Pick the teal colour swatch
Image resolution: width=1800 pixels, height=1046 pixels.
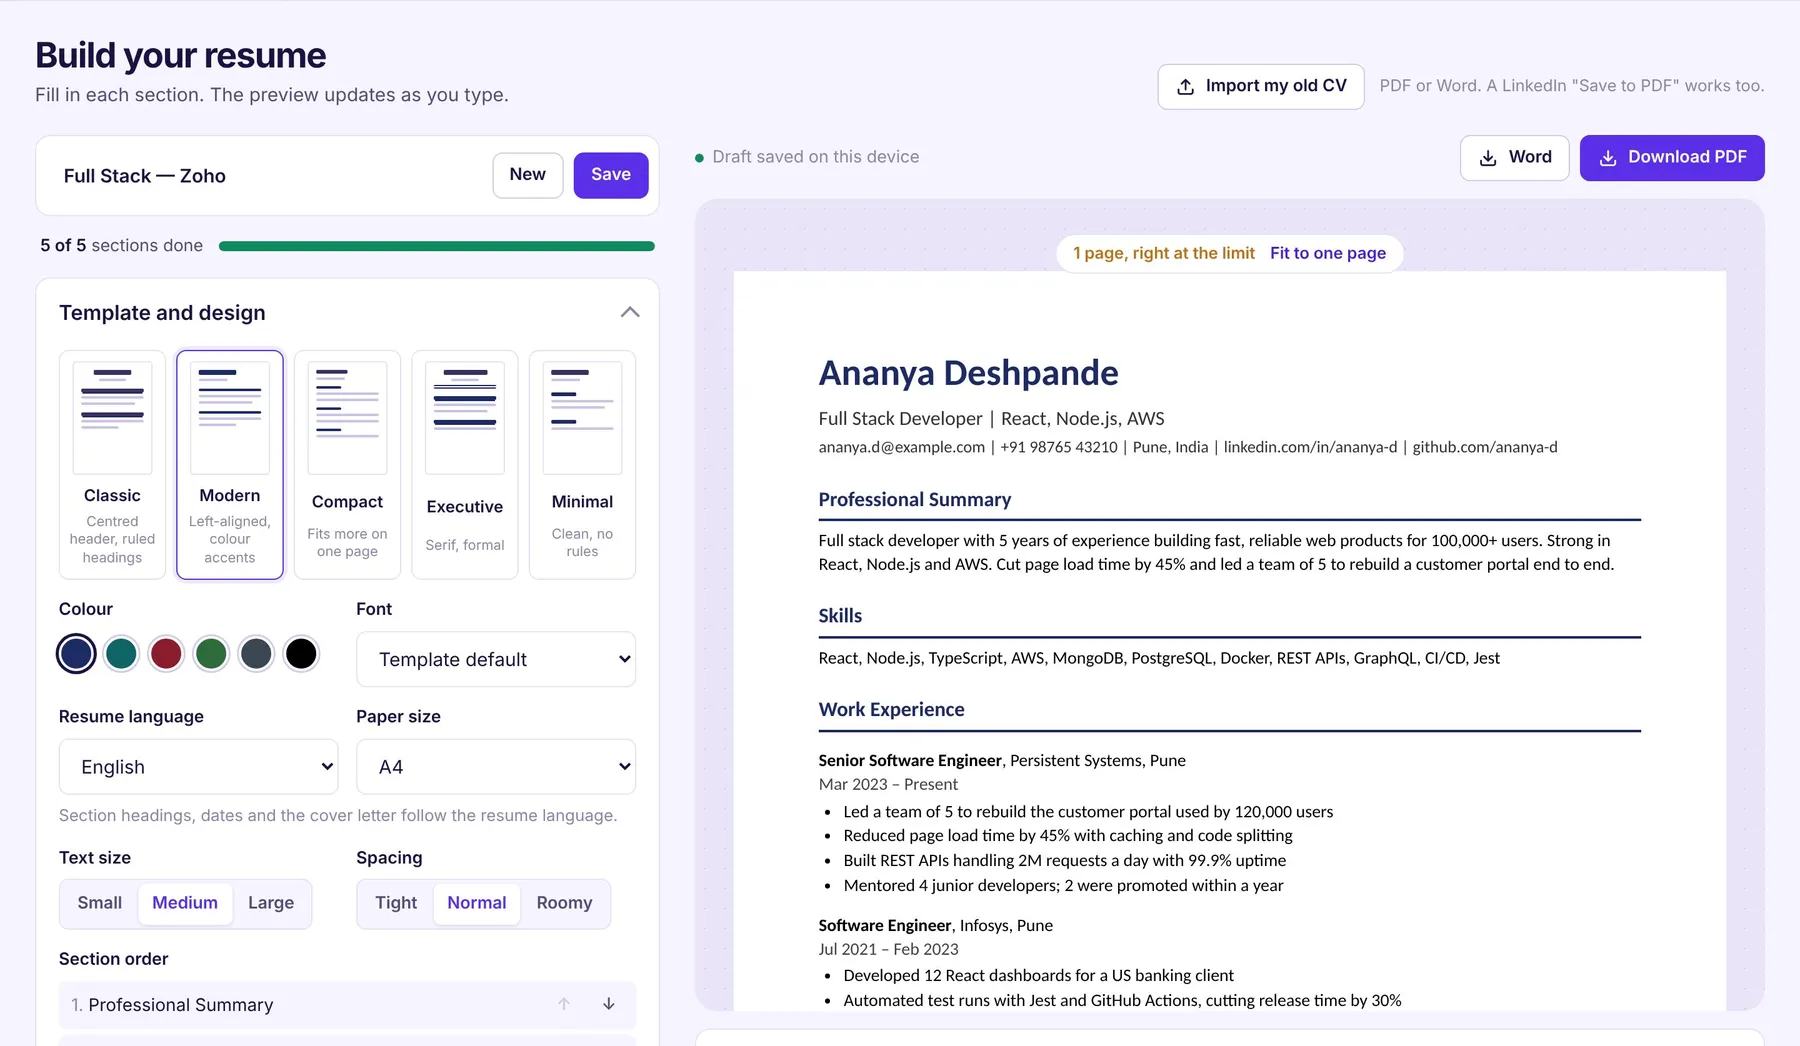121,654
